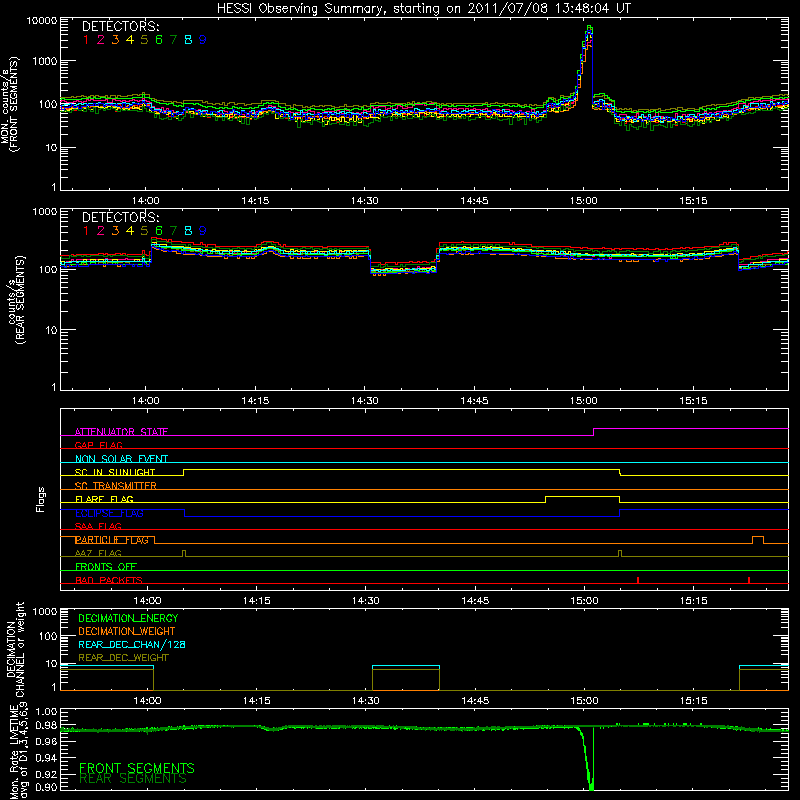Click the ATTENUATOR_STATE flag label
Screen dimensions: 800x800
click(121, 432)
